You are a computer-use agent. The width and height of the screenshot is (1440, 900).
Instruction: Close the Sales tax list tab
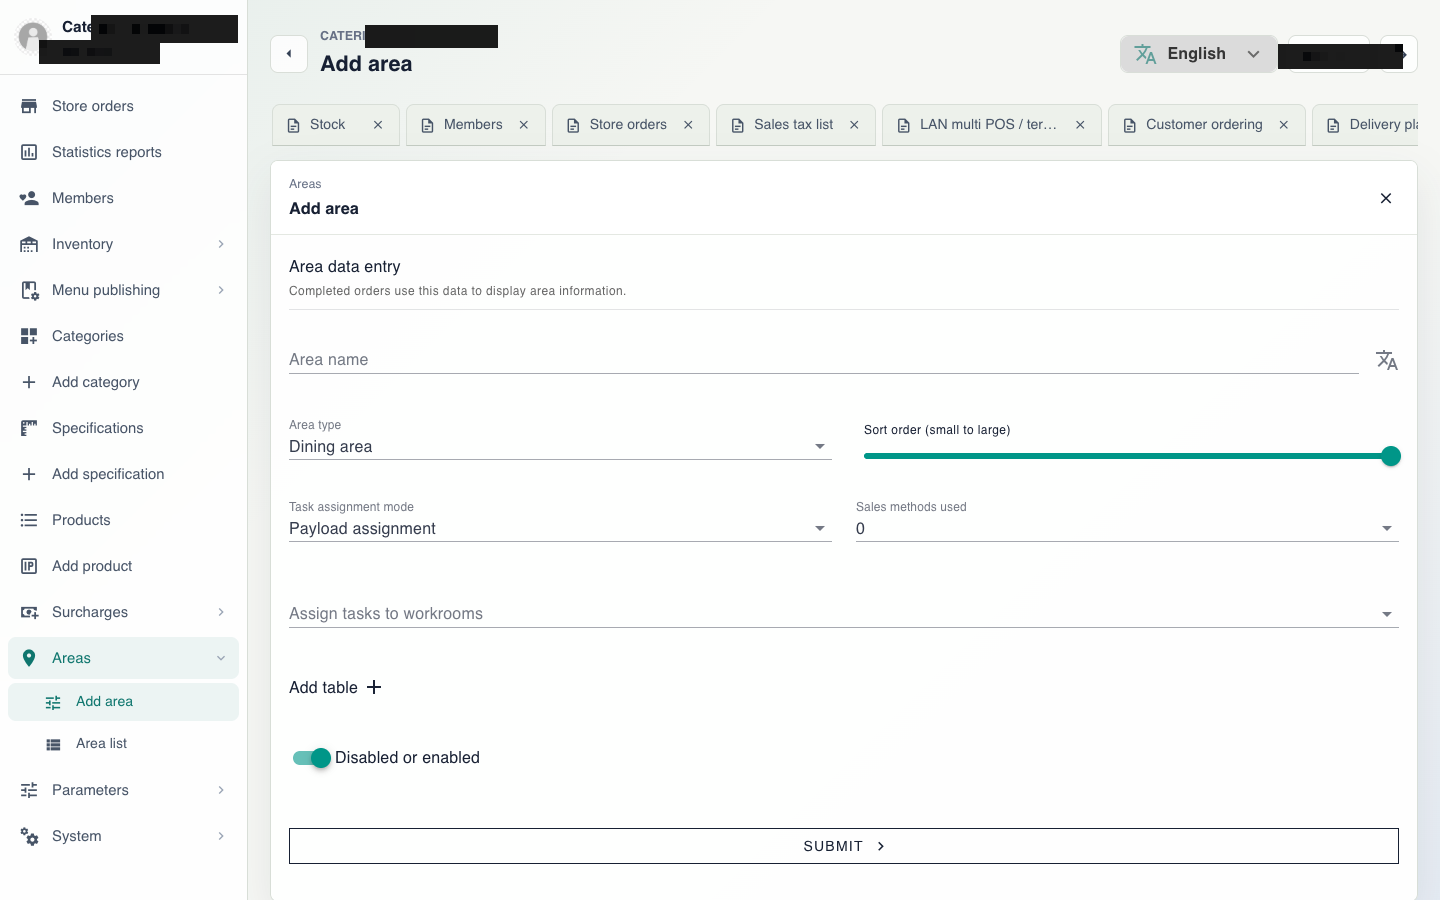[x=854, y=125]
